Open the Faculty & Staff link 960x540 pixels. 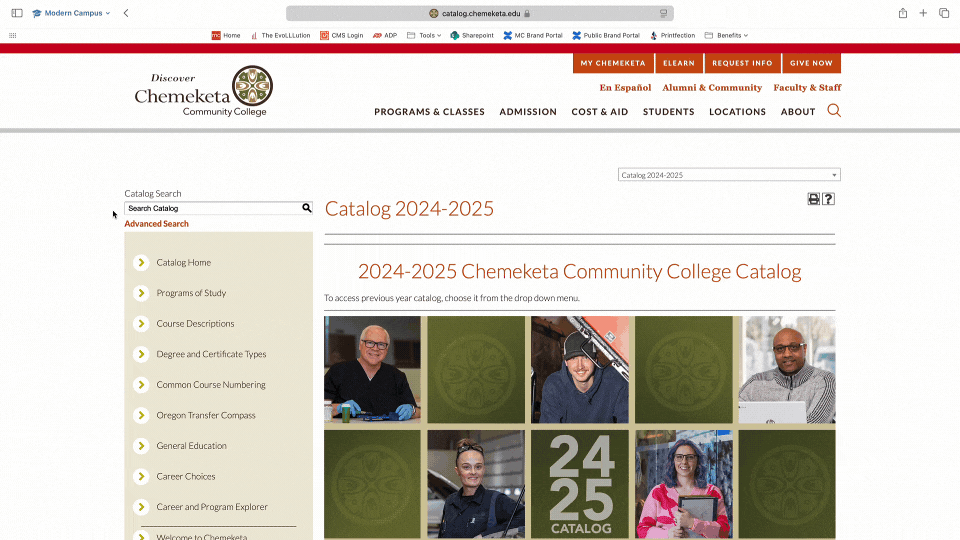[807, 88]
